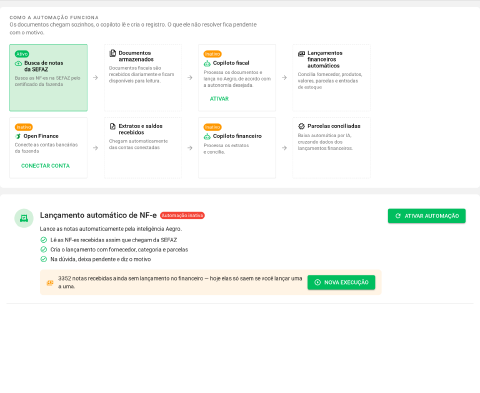Click CONECTAR CONTA for Open Finance
This screenshot has width=480, height=393.
[45, 166]
